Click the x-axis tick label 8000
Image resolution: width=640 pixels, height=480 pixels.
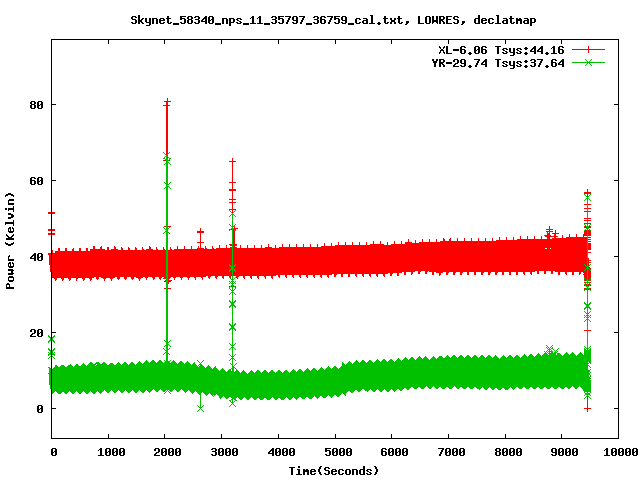pos(508,452)
